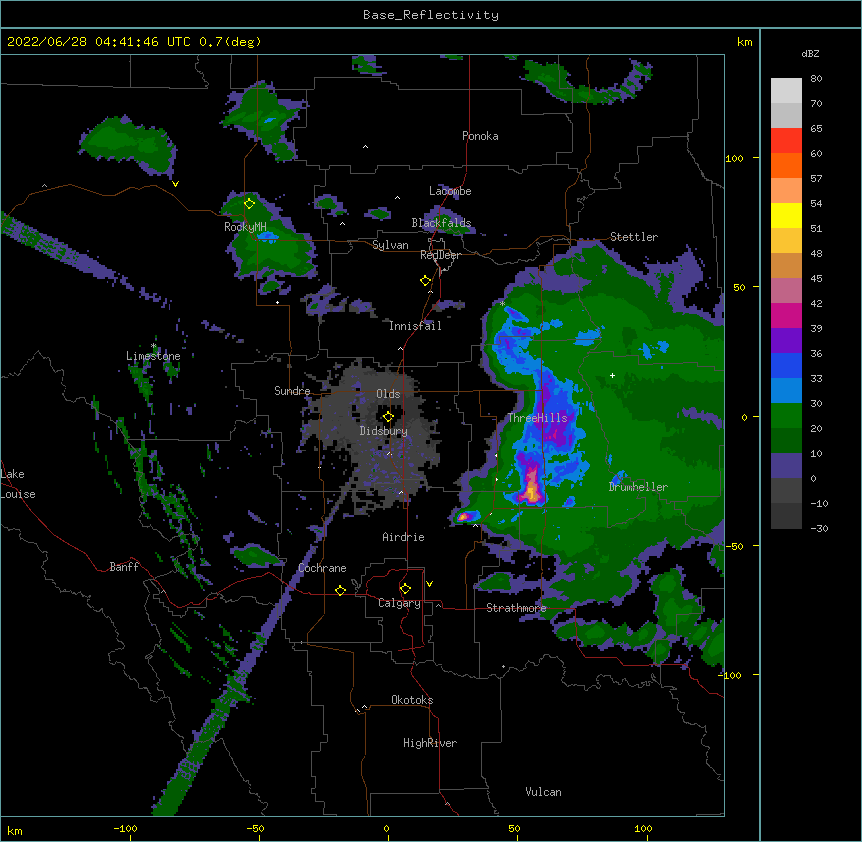862x842 pixels.
Task: Pick the bright green 20-30 dBZ legend swatch
Action: [786, 416]
